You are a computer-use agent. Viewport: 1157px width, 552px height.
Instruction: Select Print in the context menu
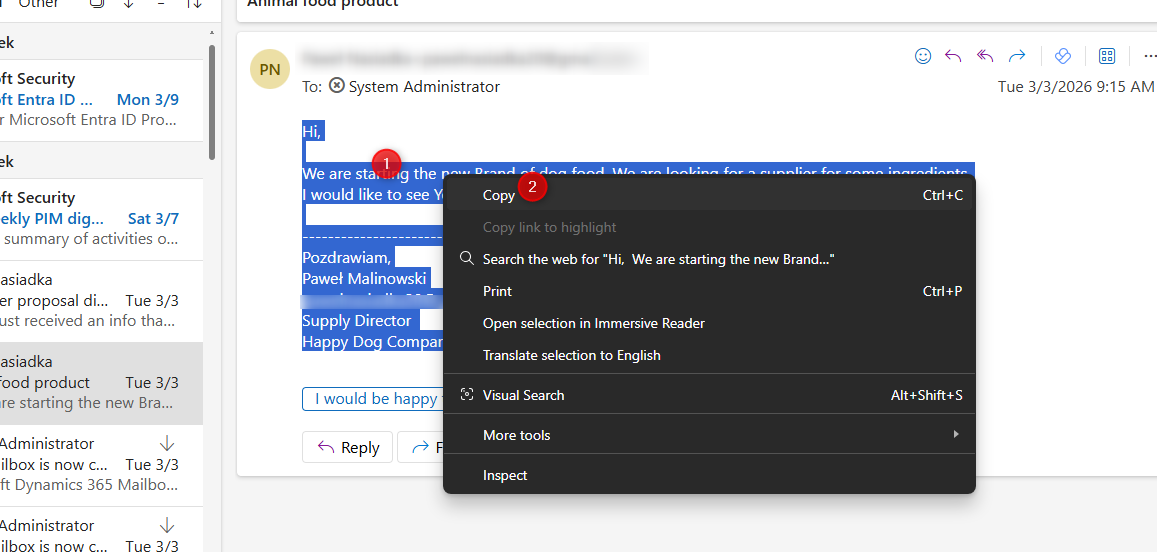point(497,291)
